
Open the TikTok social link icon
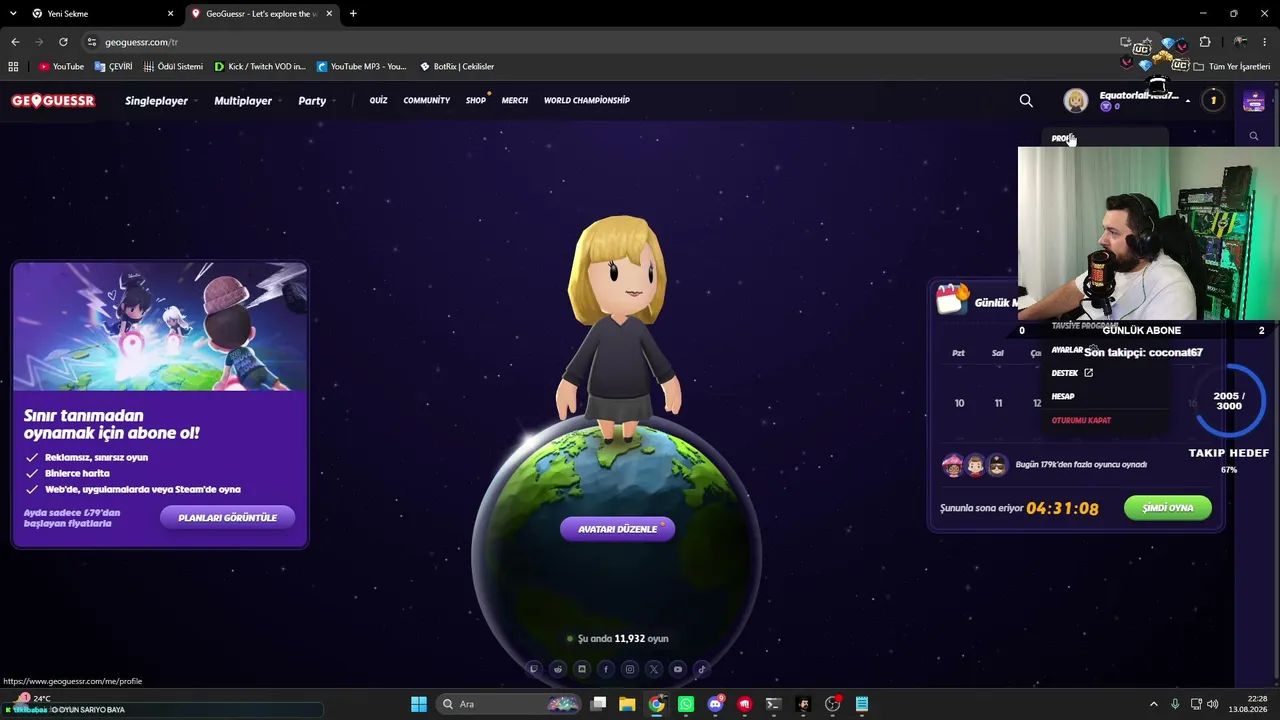pyautogui.click(x=702, y=669)
